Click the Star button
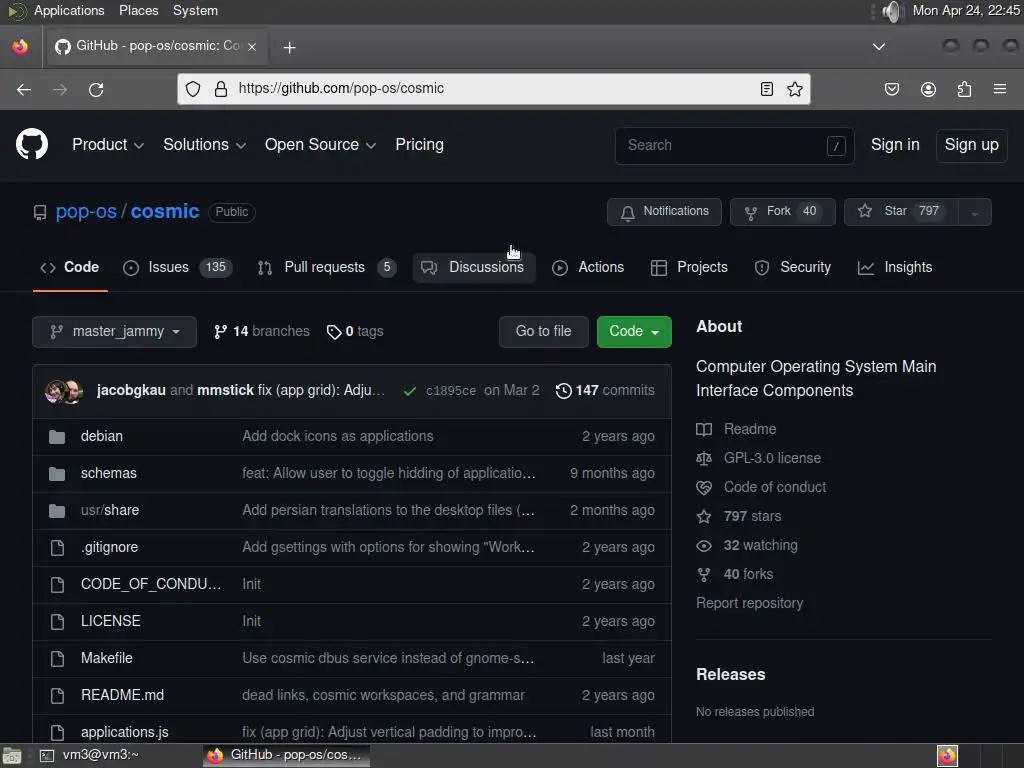 click(x=901, y=212)
